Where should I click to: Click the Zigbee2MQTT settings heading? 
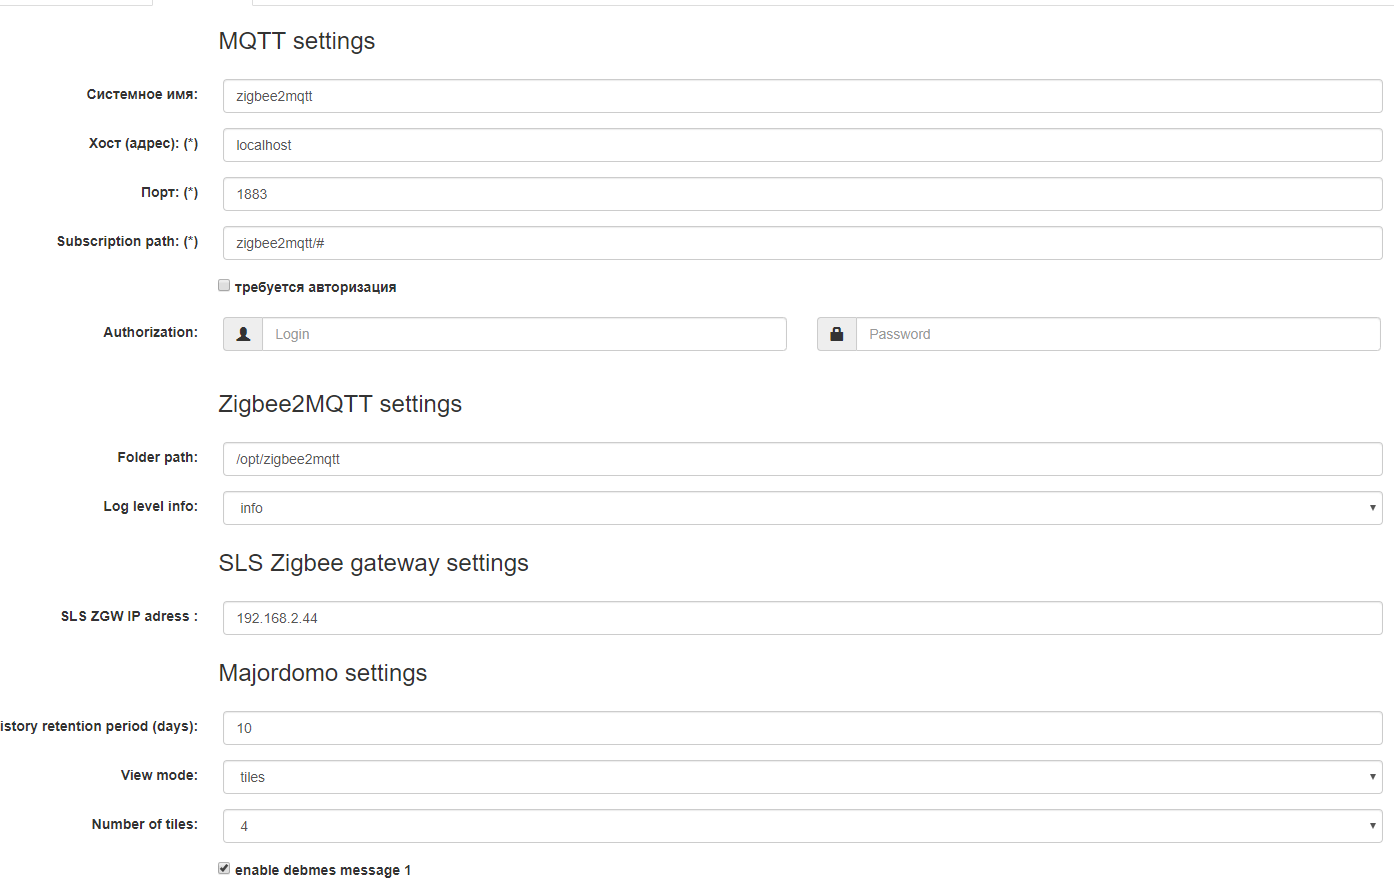(340, 404)
